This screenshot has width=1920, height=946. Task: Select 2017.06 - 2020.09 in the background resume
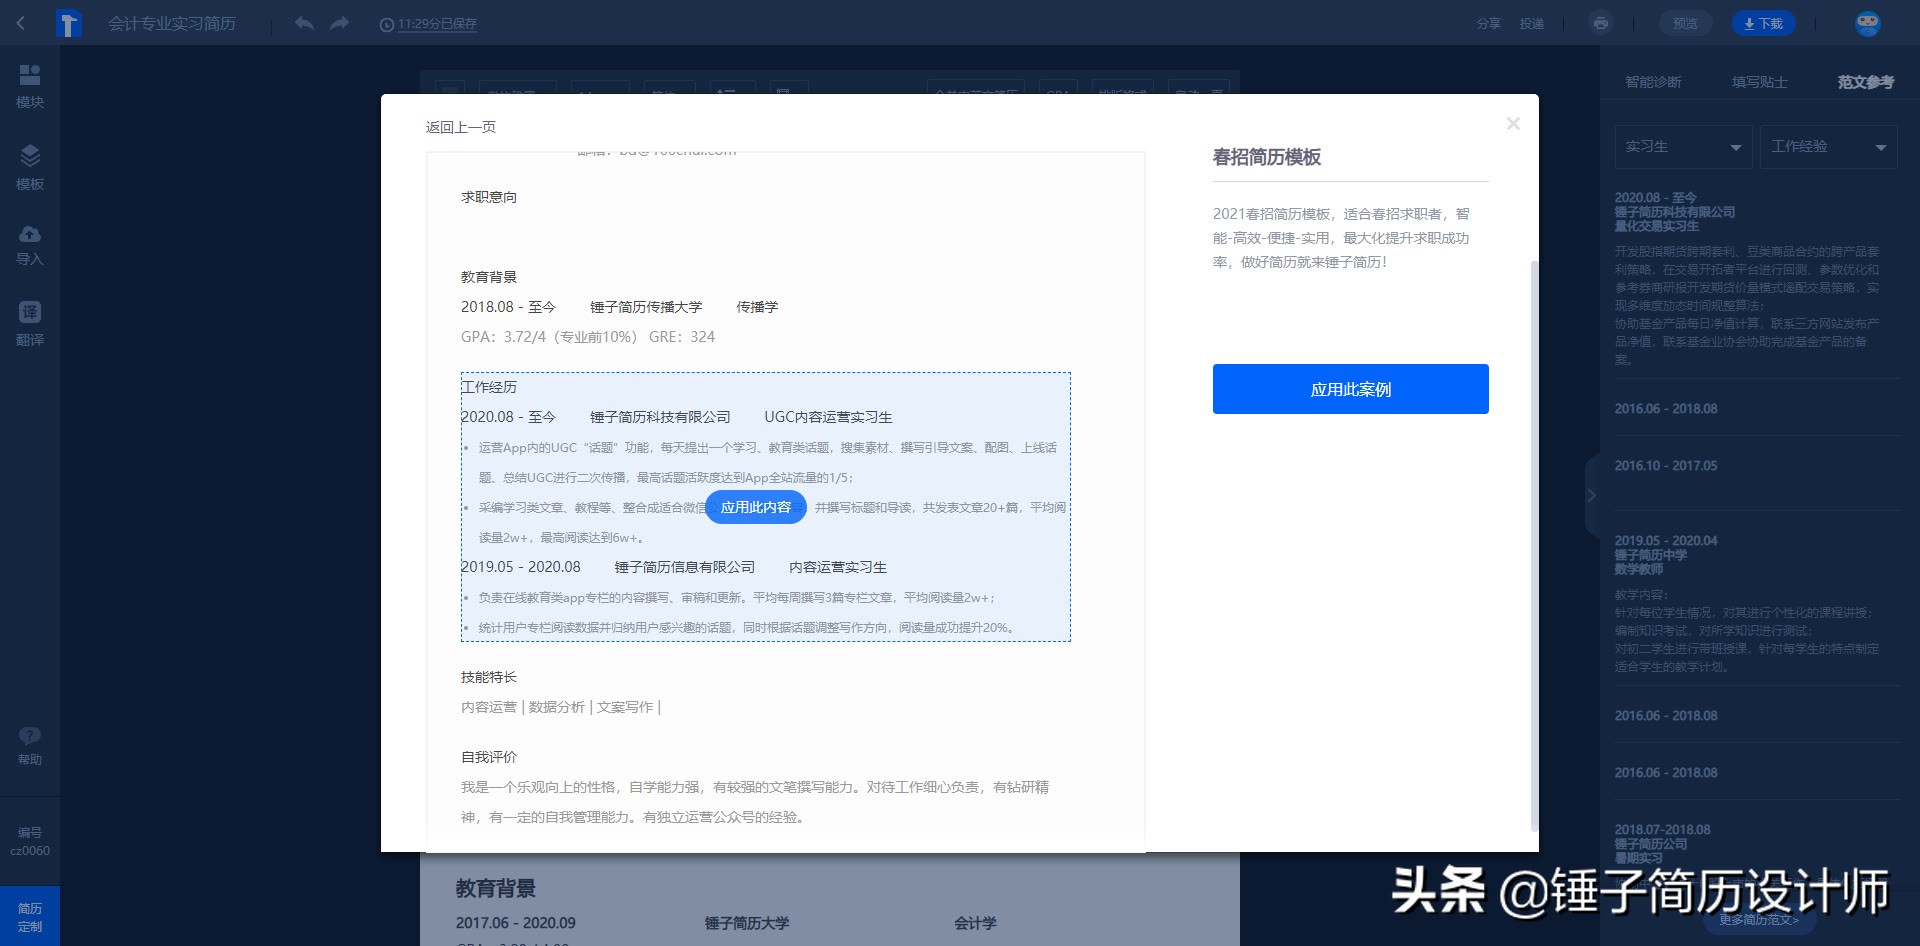(516, 923)
